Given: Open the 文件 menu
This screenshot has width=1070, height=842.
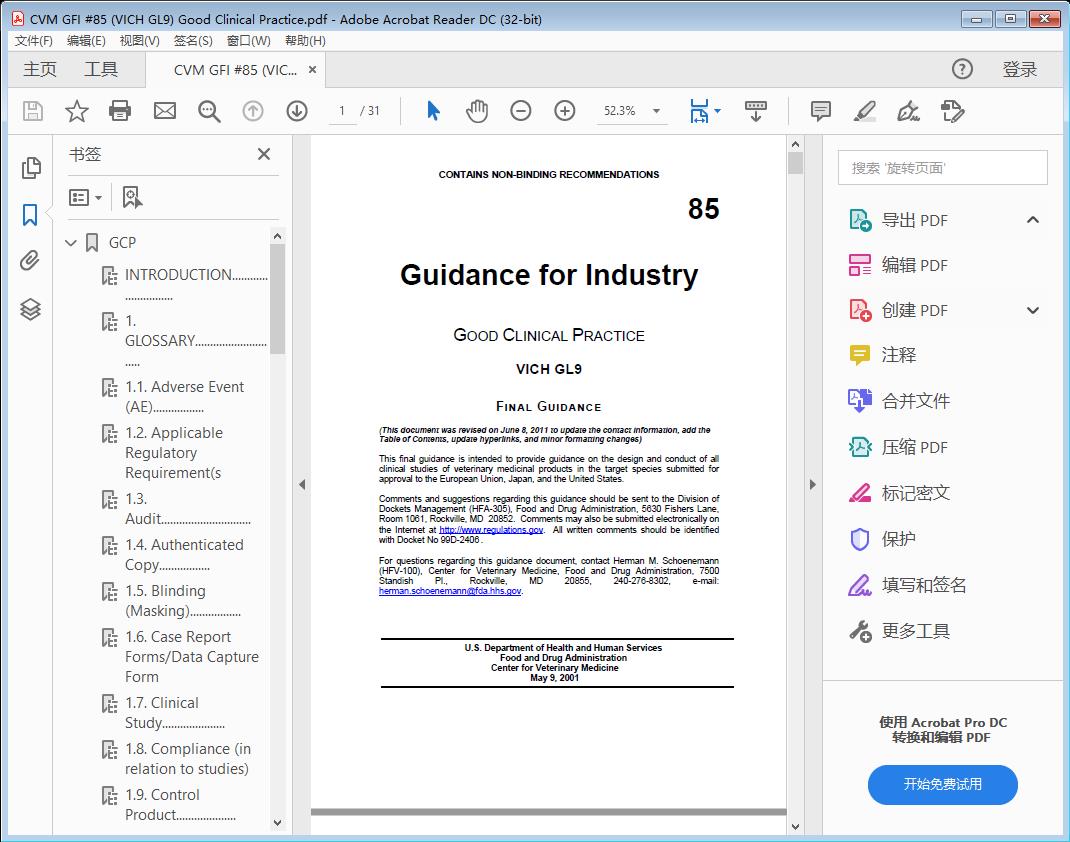Looking at the screenshot, I should 33,40.
